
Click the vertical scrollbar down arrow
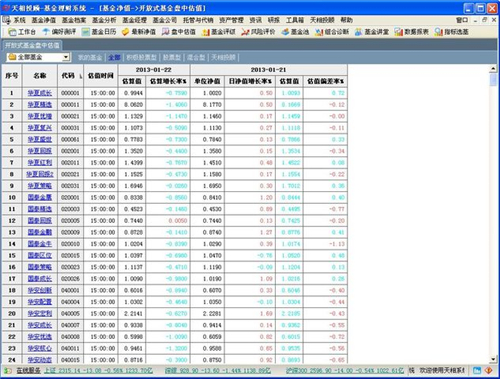coord(493,359)
